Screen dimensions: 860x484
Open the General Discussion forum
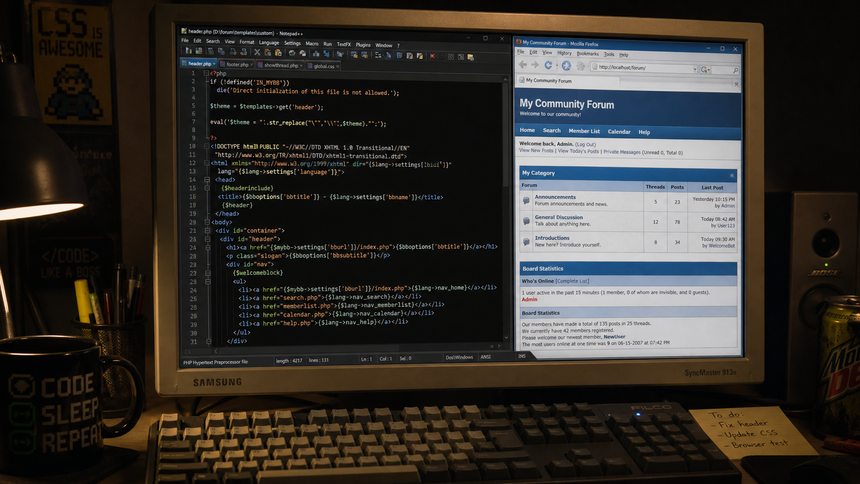click(558, 217)
